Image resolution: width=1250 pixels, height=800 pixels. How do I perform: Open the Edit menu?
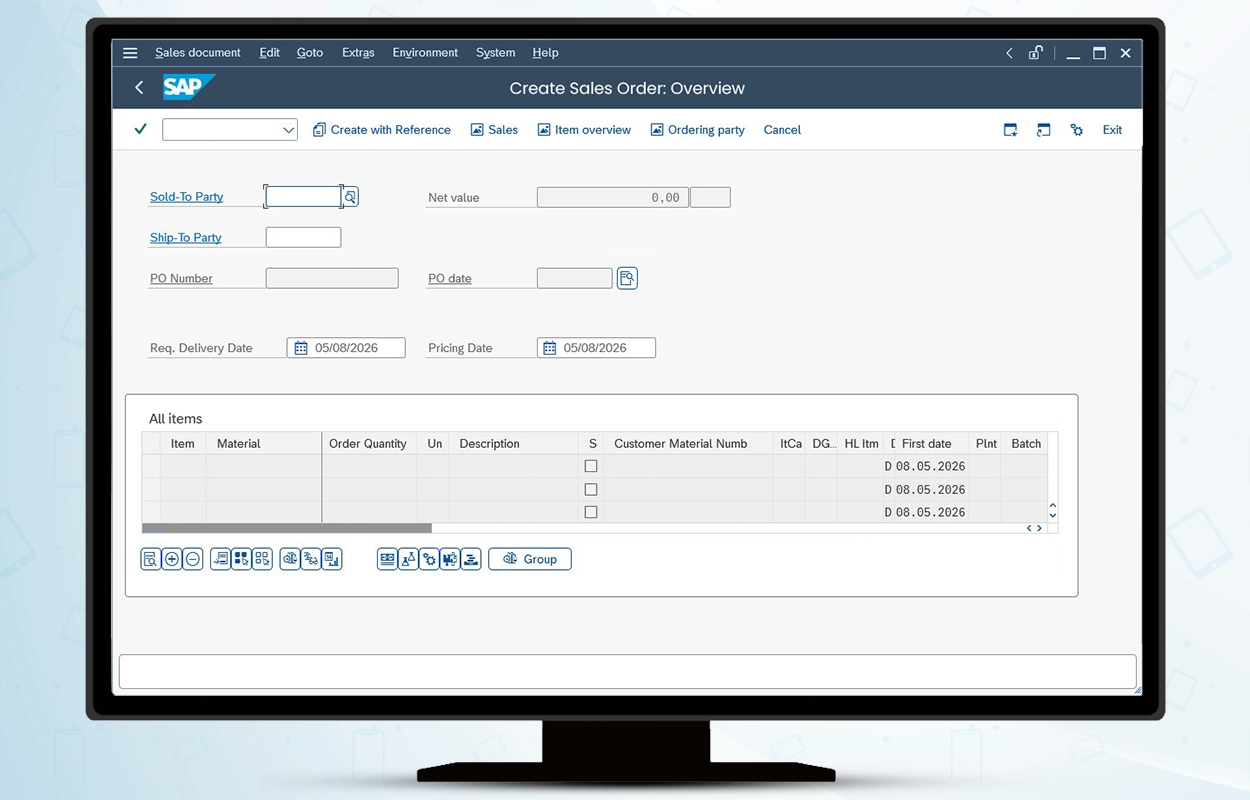click(270, 53)
